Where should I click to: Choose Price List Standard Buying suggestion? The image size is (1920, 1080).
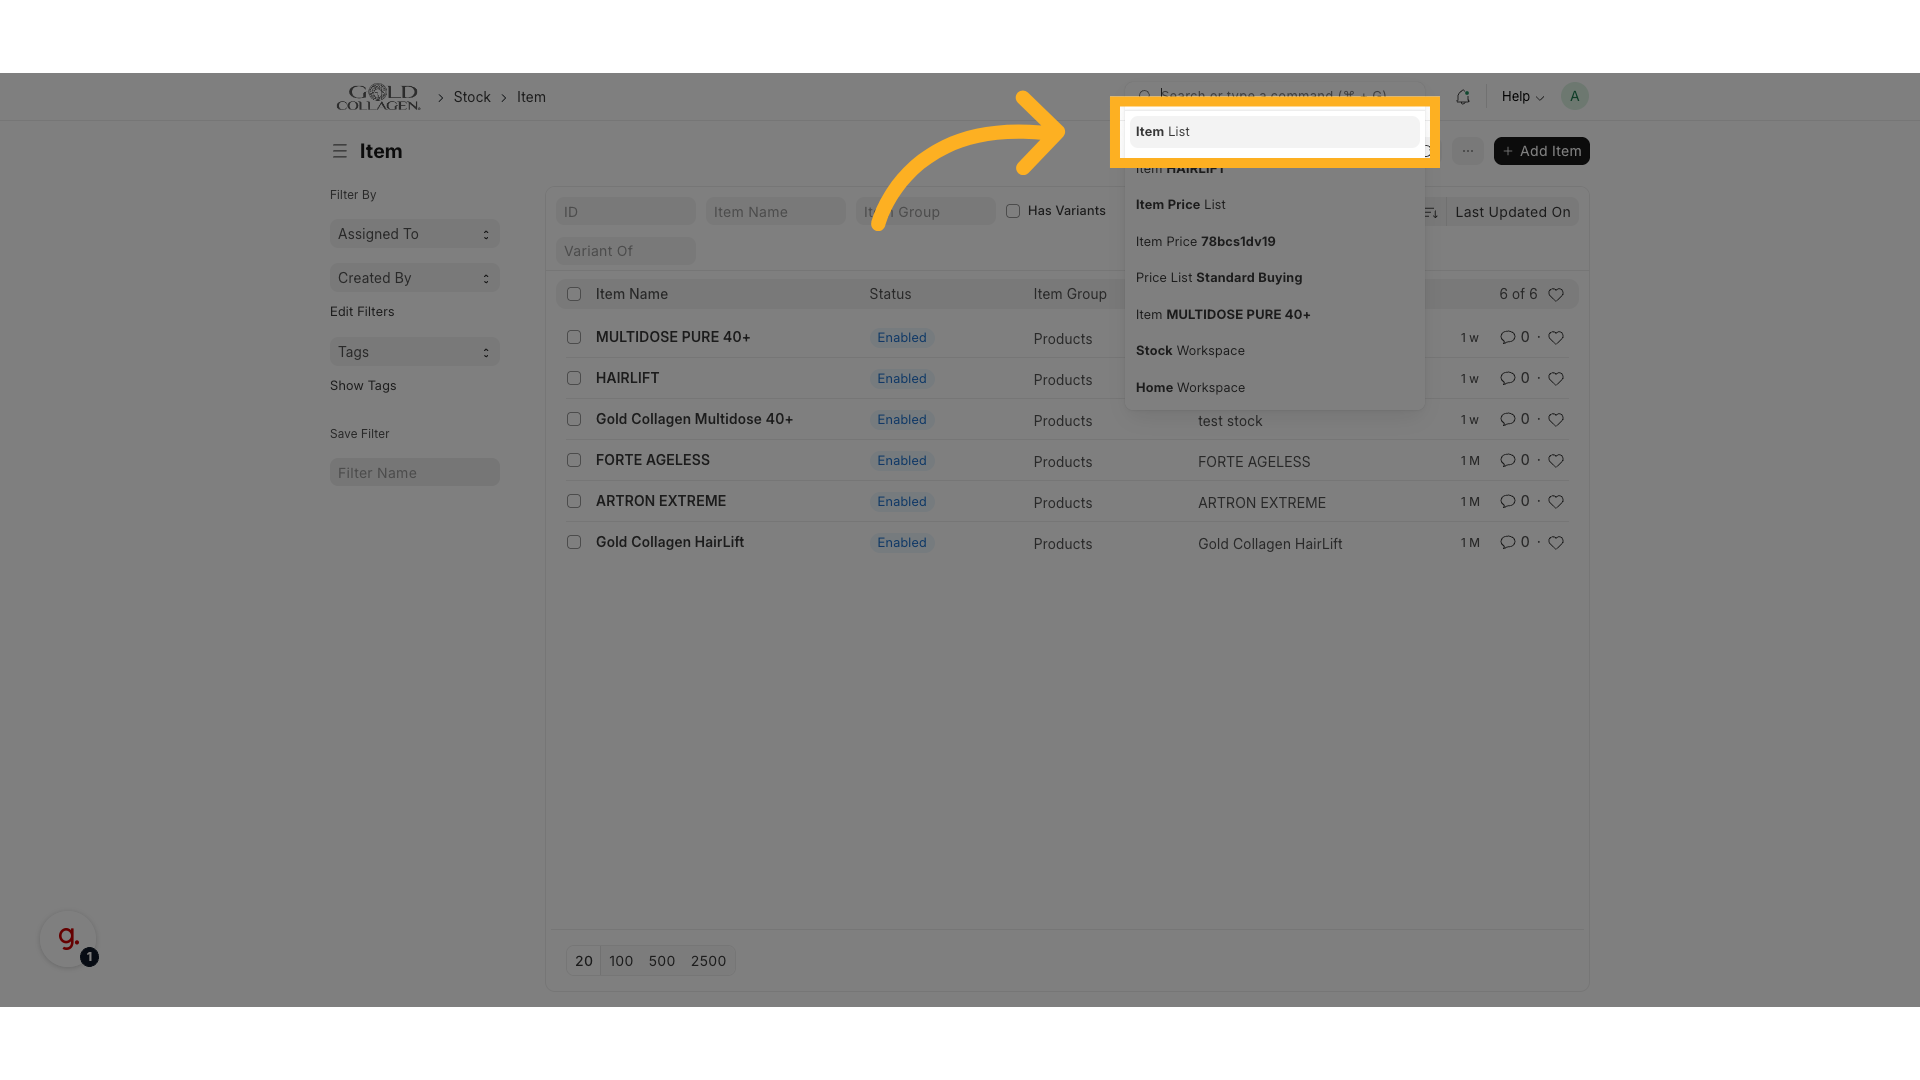[1274, 278]
